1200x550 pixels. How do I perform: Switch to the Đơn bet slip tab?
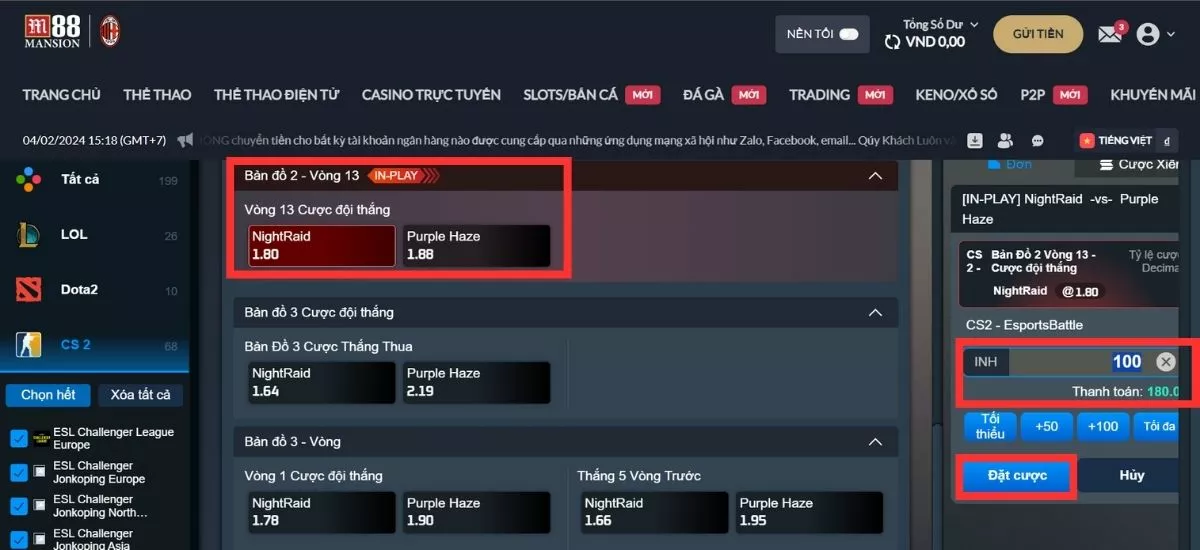[x=1009, y=164]
